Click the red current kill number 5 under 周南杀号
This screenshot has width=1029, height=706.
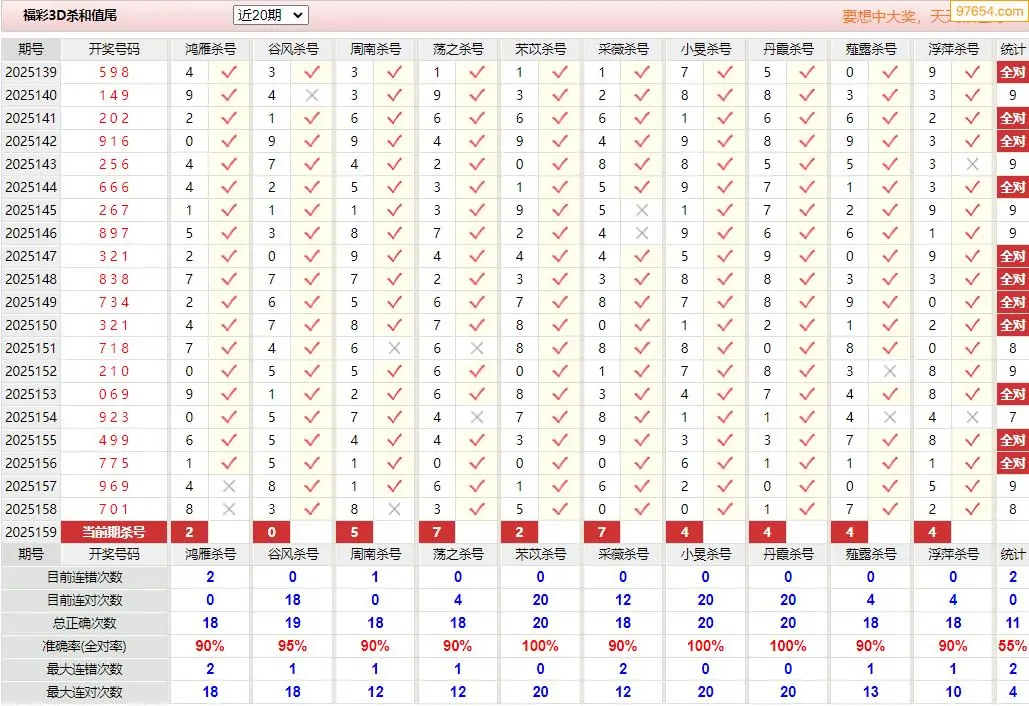click(x=354, y=532)
